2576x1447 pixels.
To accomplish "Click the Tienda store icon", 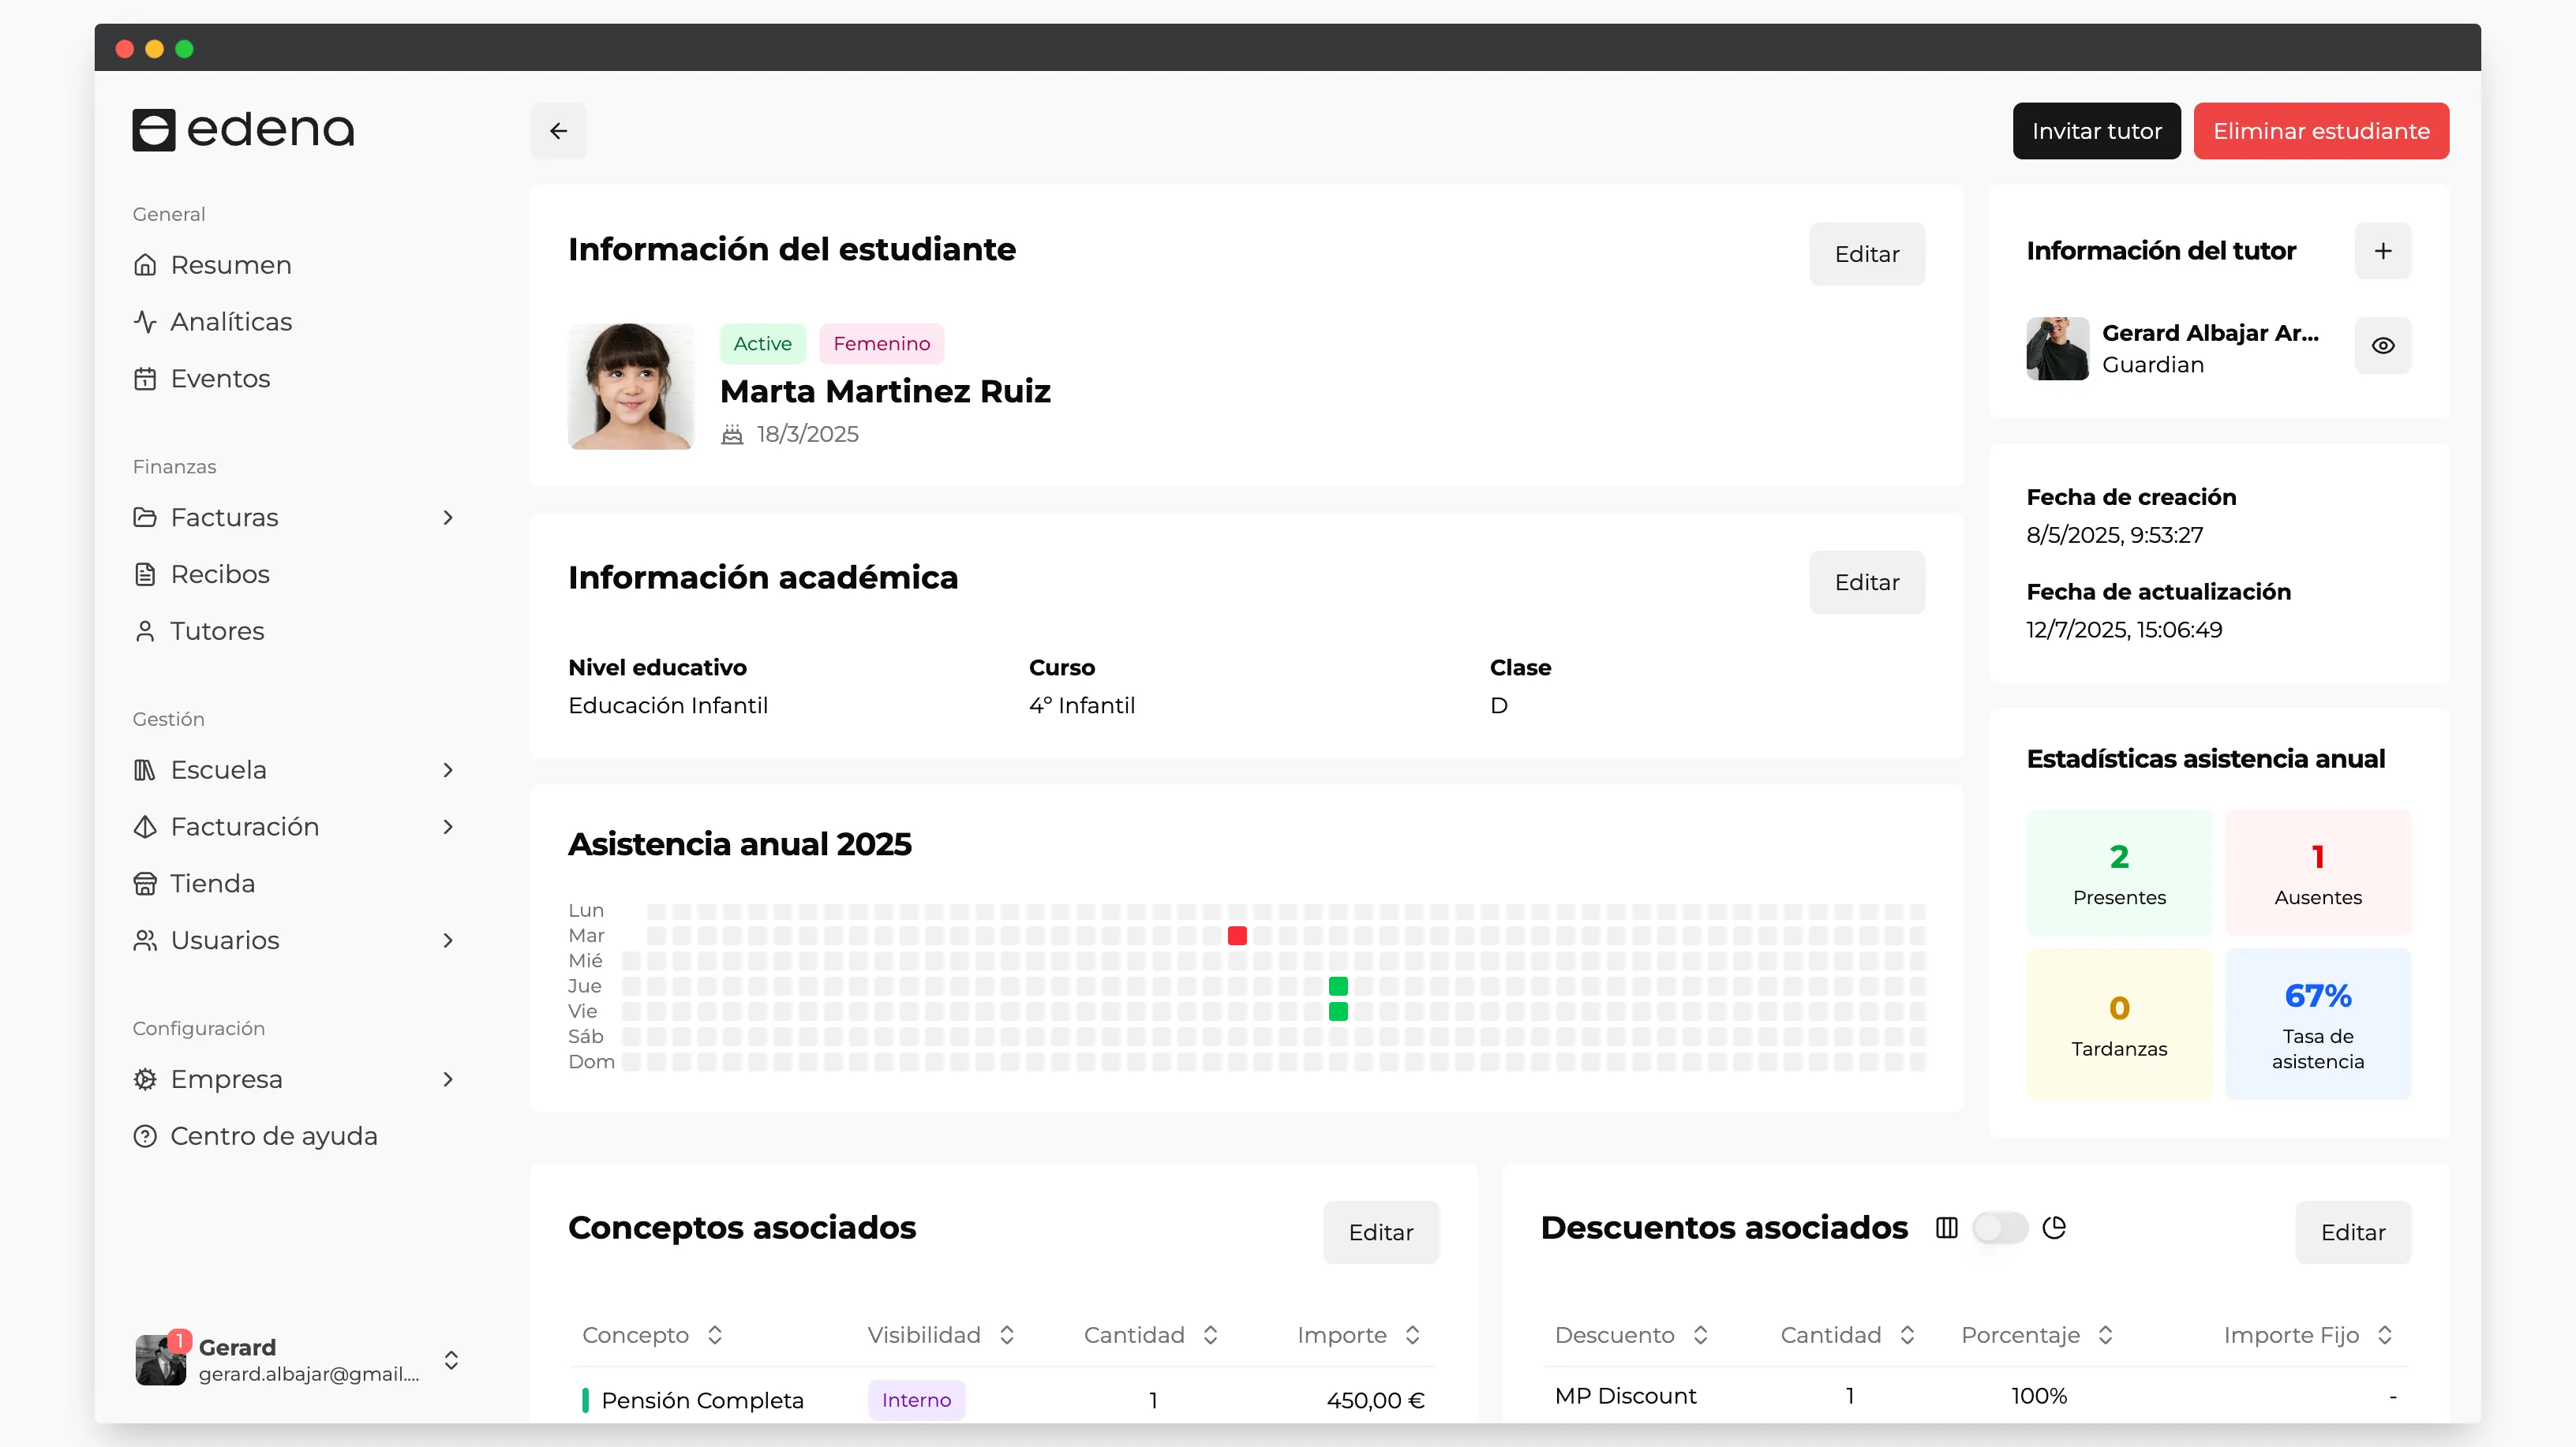I will tap(145, 884).
